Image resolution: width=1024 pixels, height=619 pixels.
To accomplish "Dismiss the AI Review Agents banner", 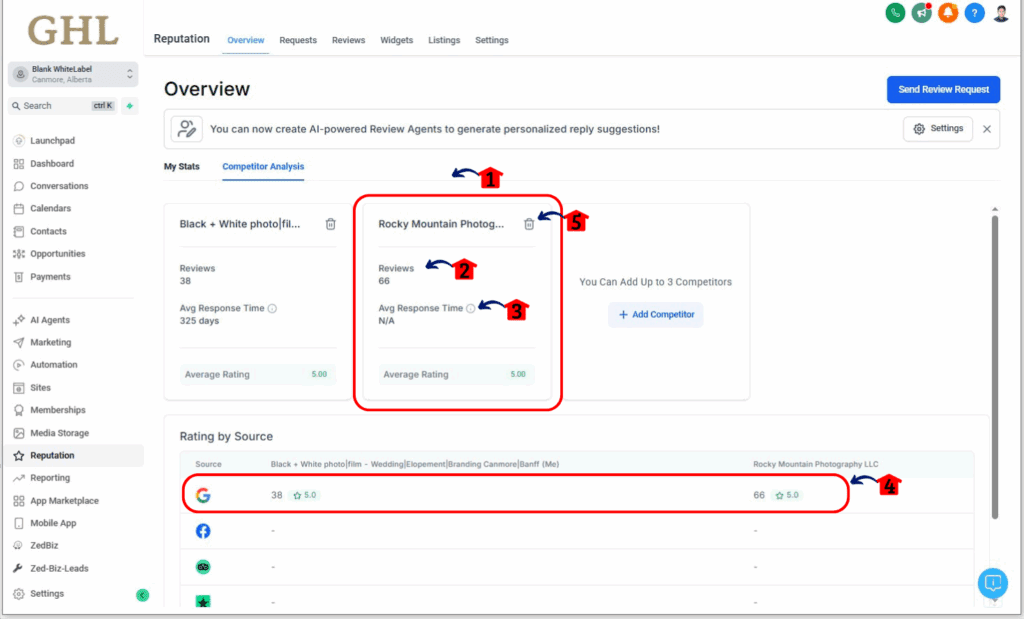I will coord(987,129).
